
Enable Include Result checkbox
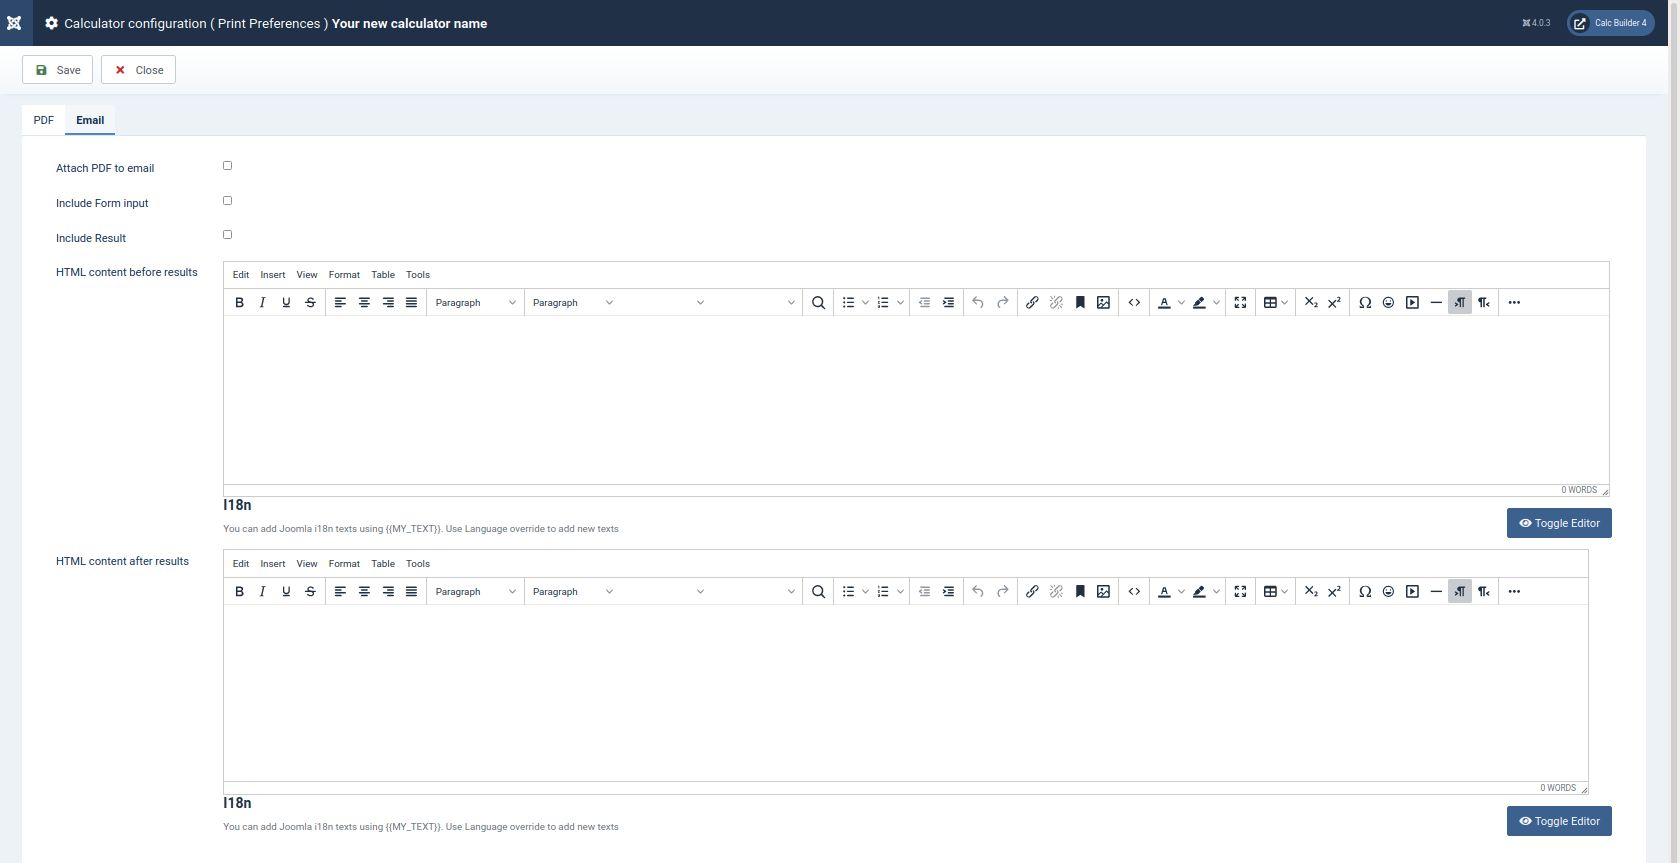[x=227, y=235]
